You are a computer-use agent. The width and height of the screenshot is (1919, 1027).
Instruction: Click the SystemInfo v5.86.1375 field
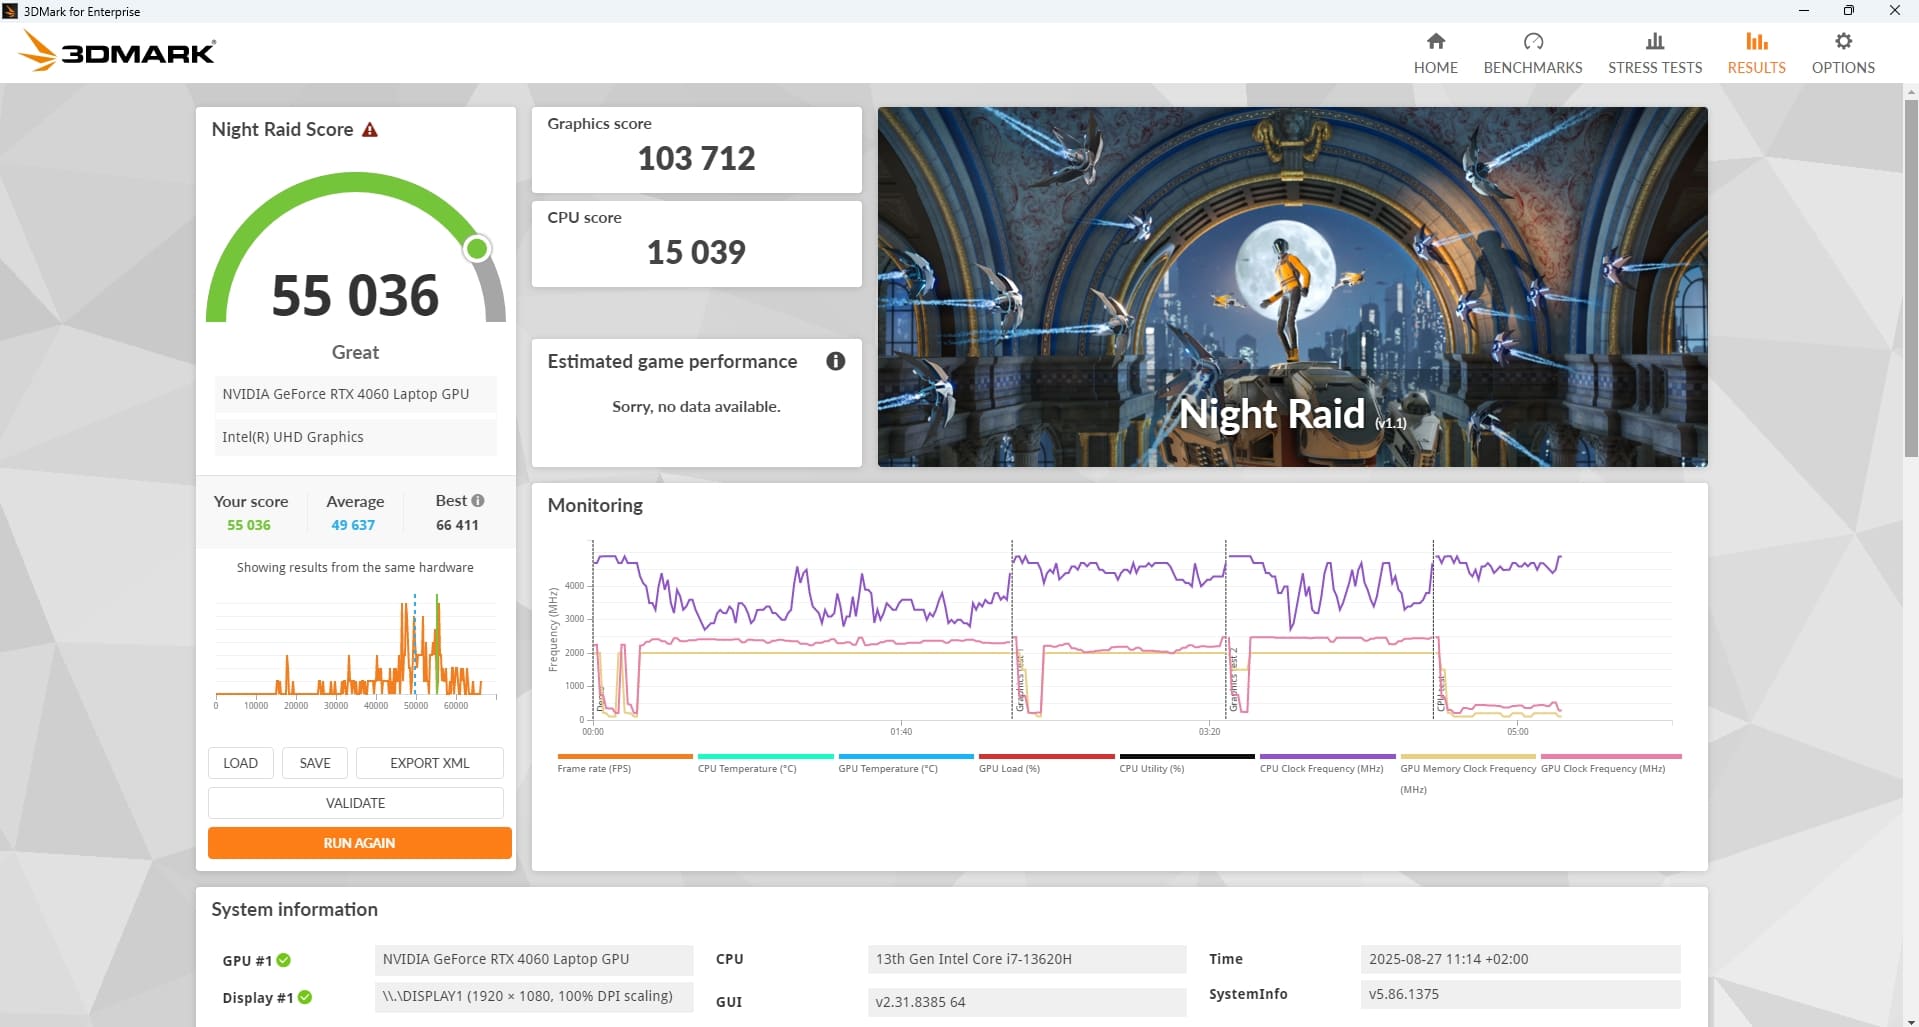[x=1520, y=994]
